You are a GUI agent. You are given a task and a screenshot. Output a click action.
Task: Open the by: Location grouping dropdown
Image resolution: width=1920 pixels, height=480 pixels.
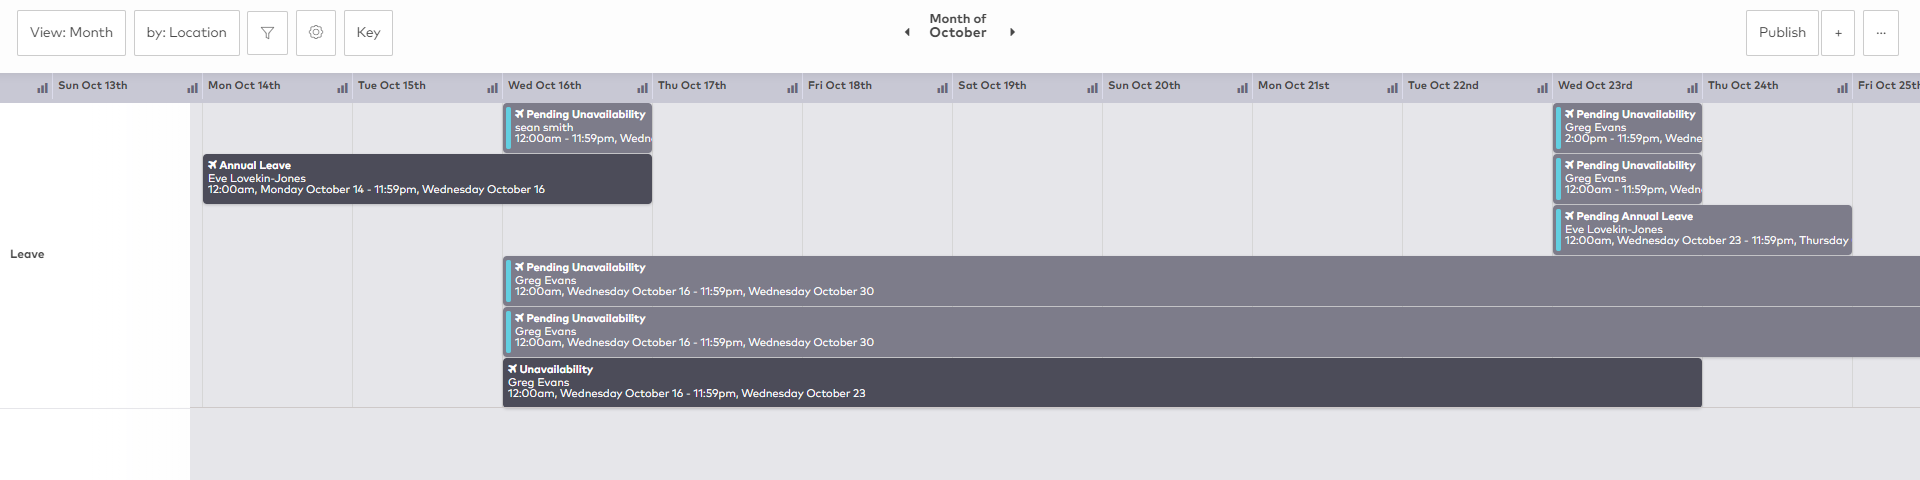[x=187, y=33]
